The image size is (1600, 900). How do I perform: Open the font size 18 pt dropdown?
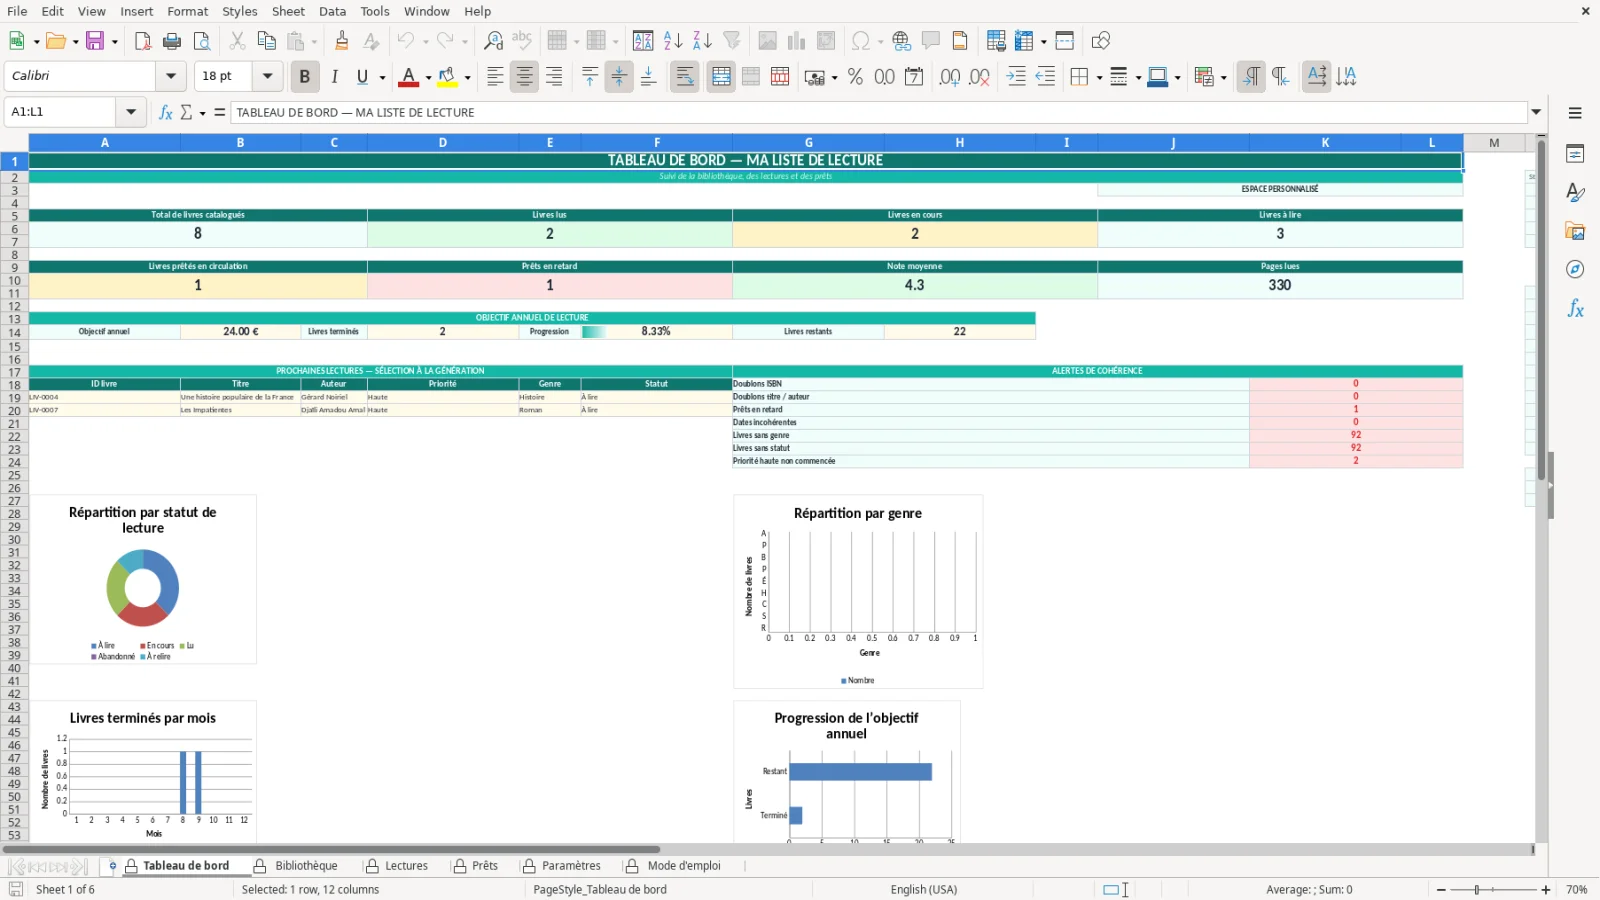(x=267, y=76)
